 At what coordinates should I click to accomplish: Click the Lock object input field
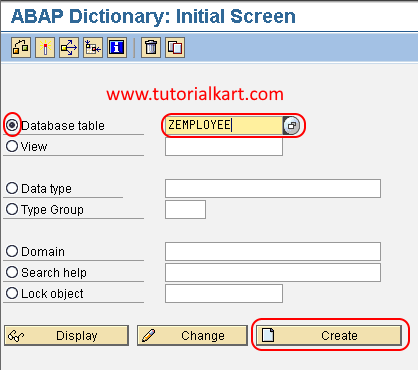(224, 294)
